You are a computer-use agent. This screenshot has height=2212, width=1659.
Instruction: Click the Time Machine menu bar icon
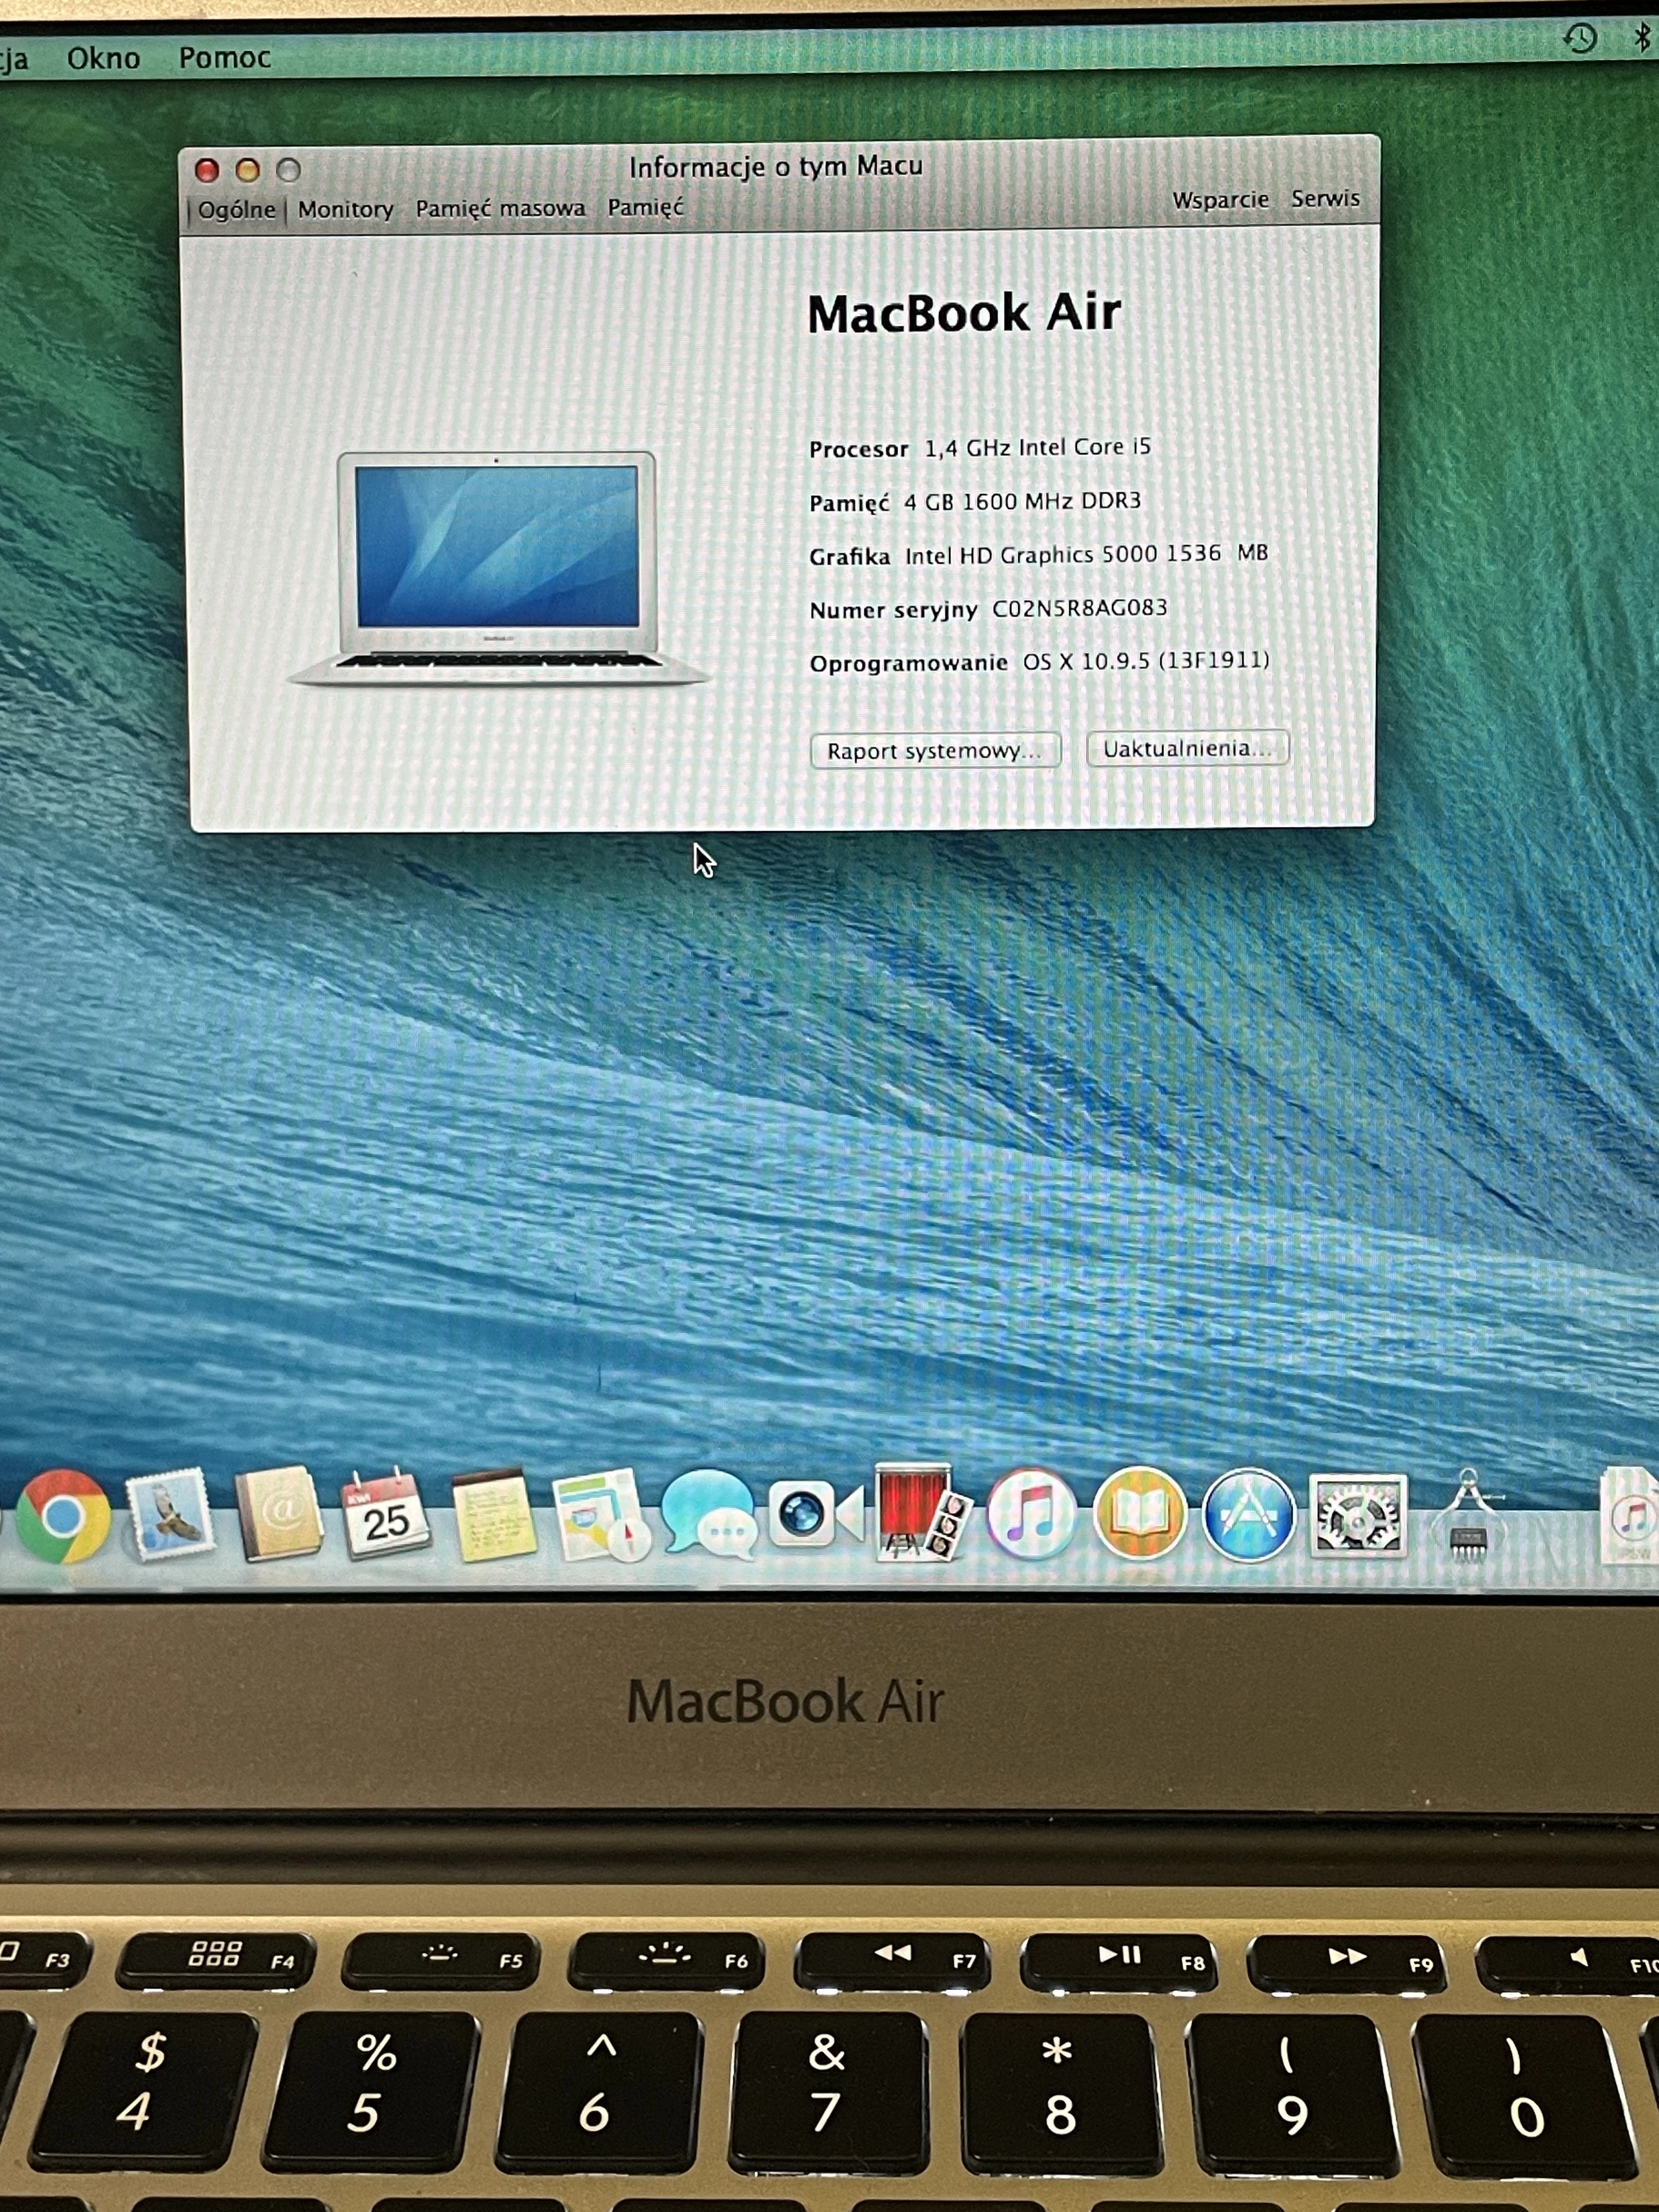pyautogui.click(x=1580, y=39)
